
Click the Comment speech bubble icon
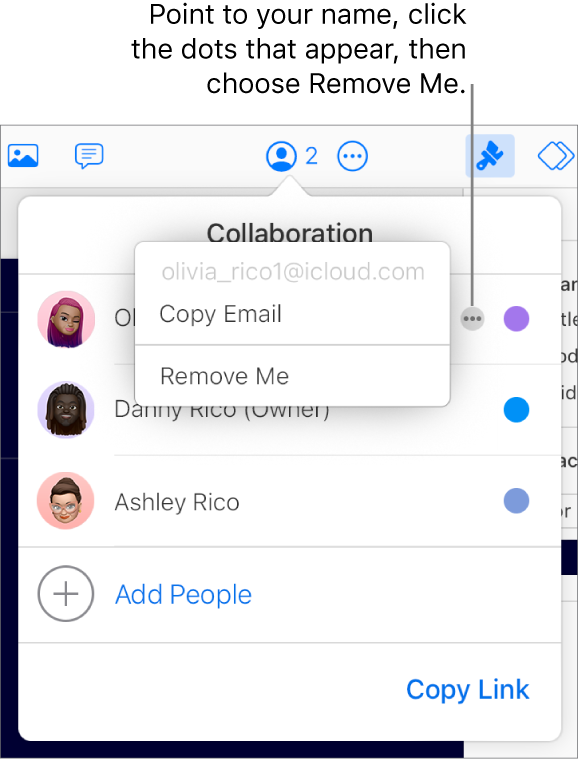coord(89,156)
